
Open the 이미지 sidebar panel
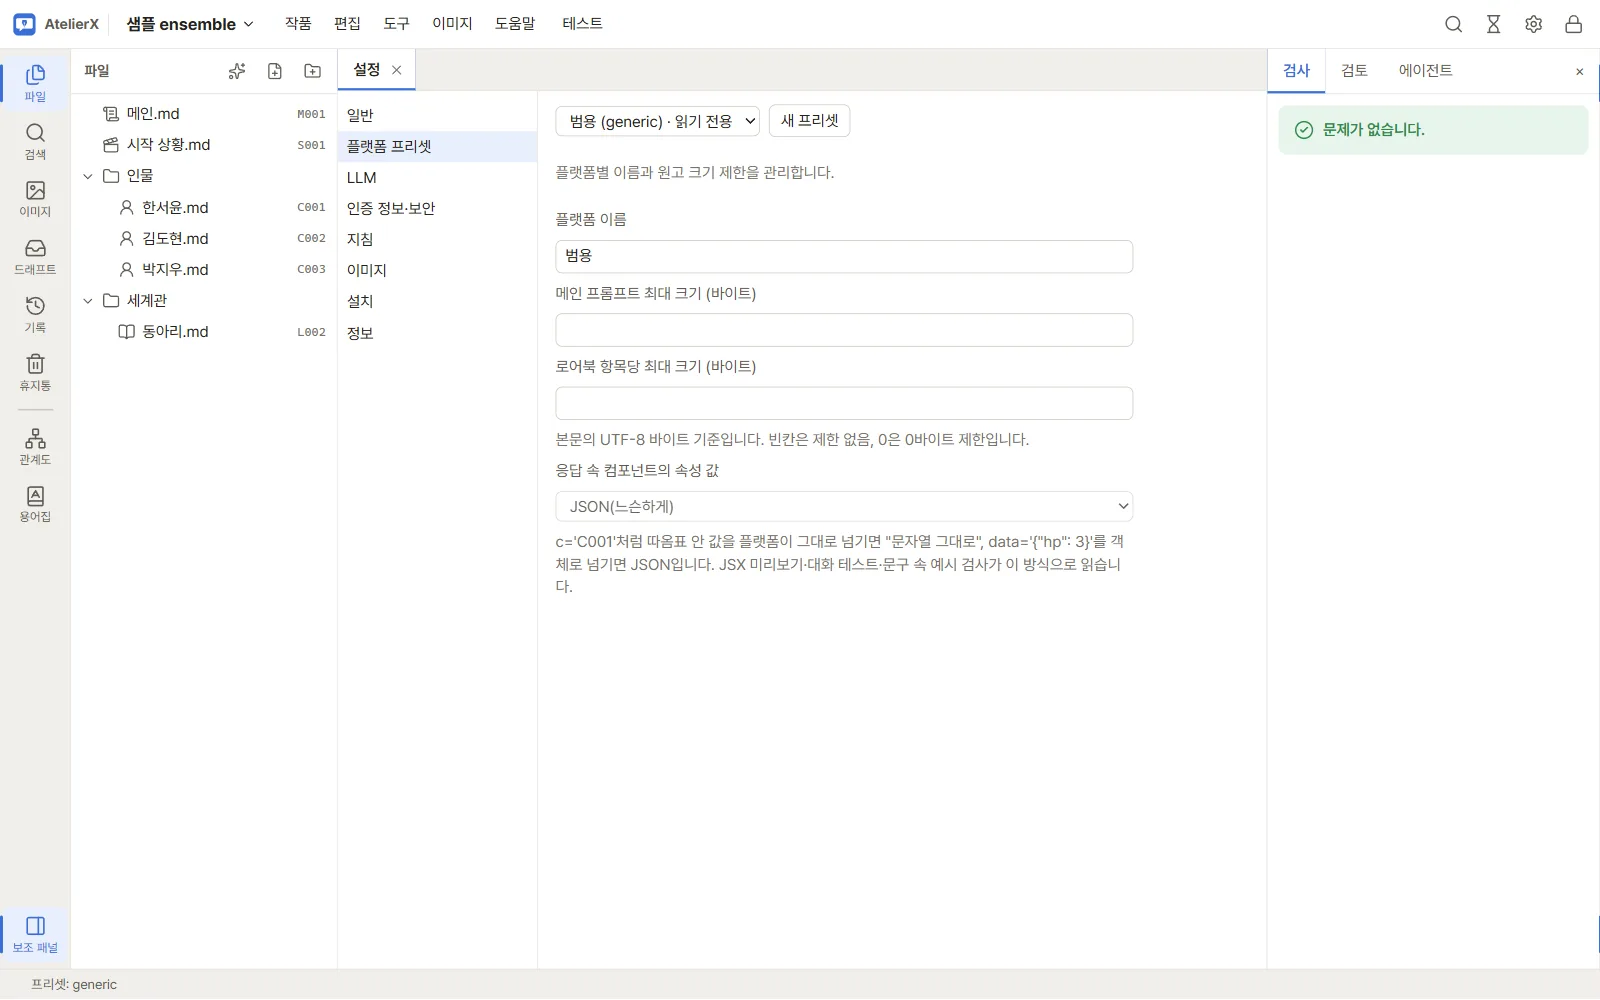click(35, 199)
